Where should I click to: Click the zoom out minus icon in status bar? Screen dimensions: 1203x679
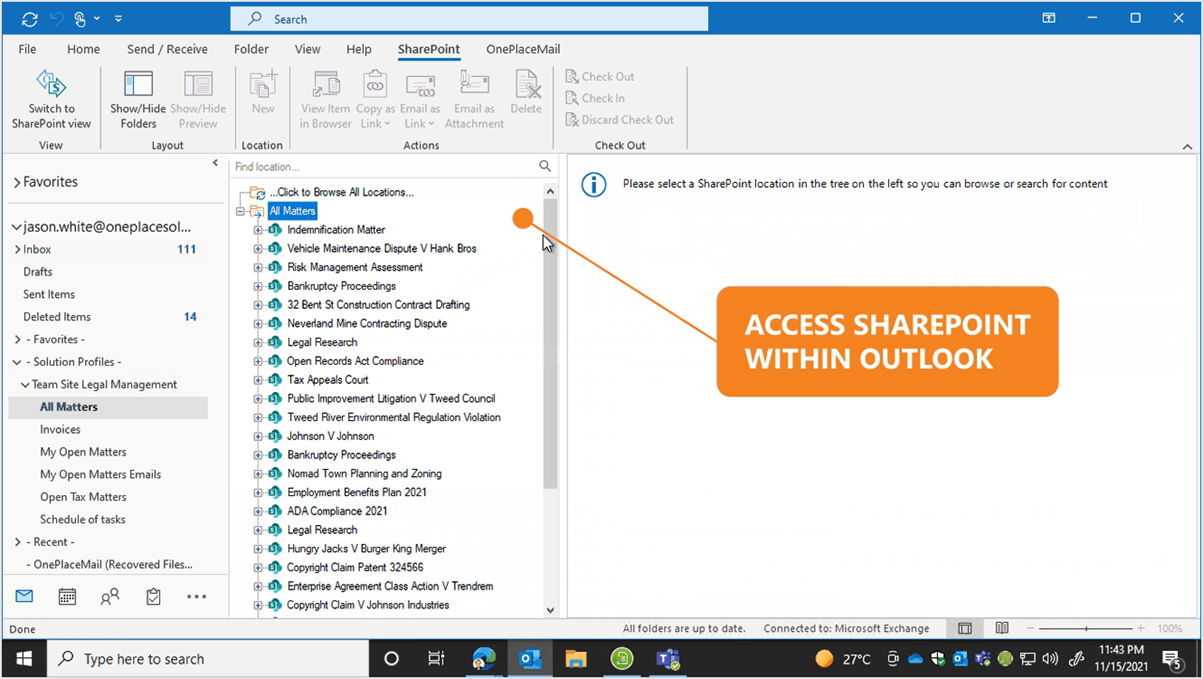coord(1030,628)
